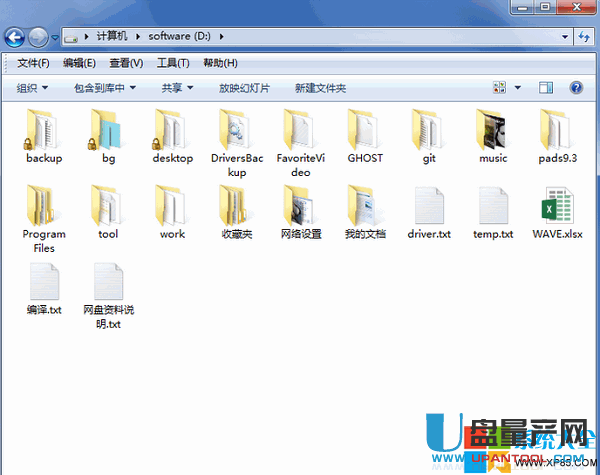The image size is (600, 475).
Task: Select the 收藏夹 folder icon
Action: (235, 206)
